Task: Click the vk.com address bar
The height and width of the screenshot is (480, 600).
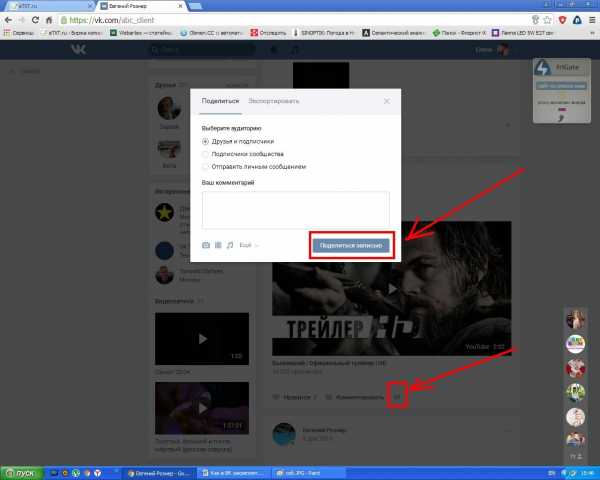Action: 293,20
